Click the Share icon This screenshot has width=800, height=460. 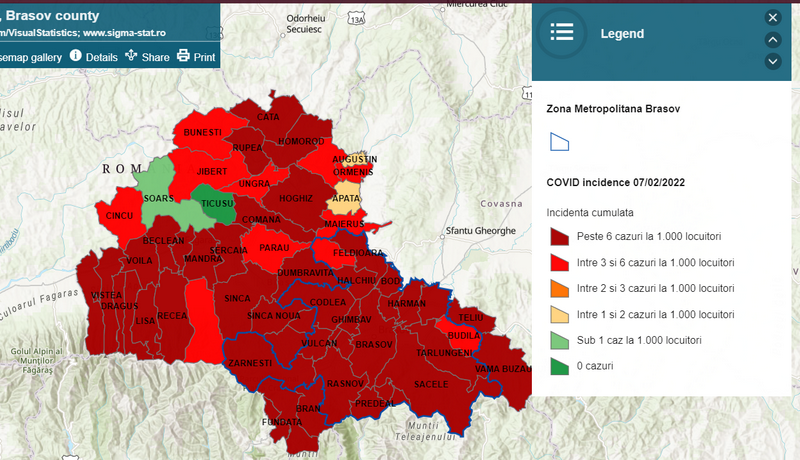(131, 56)
